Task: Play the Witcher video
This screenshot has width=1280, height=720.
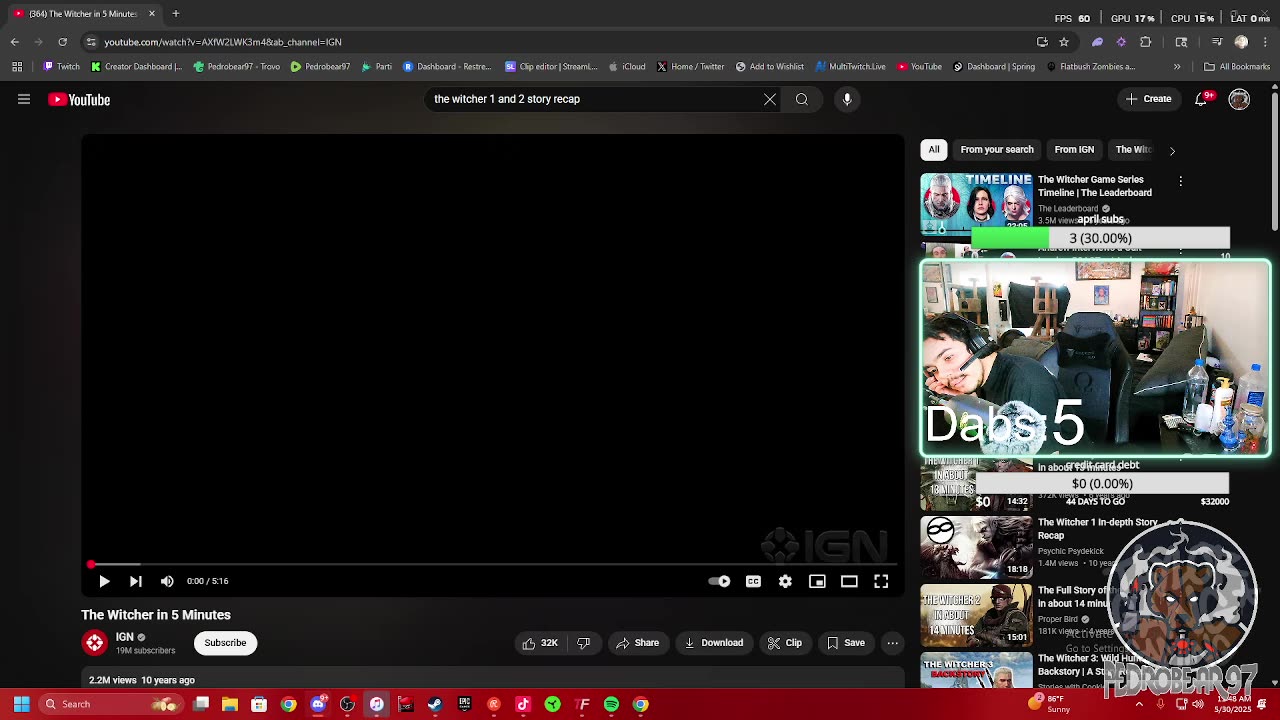Action: [104, 581]
